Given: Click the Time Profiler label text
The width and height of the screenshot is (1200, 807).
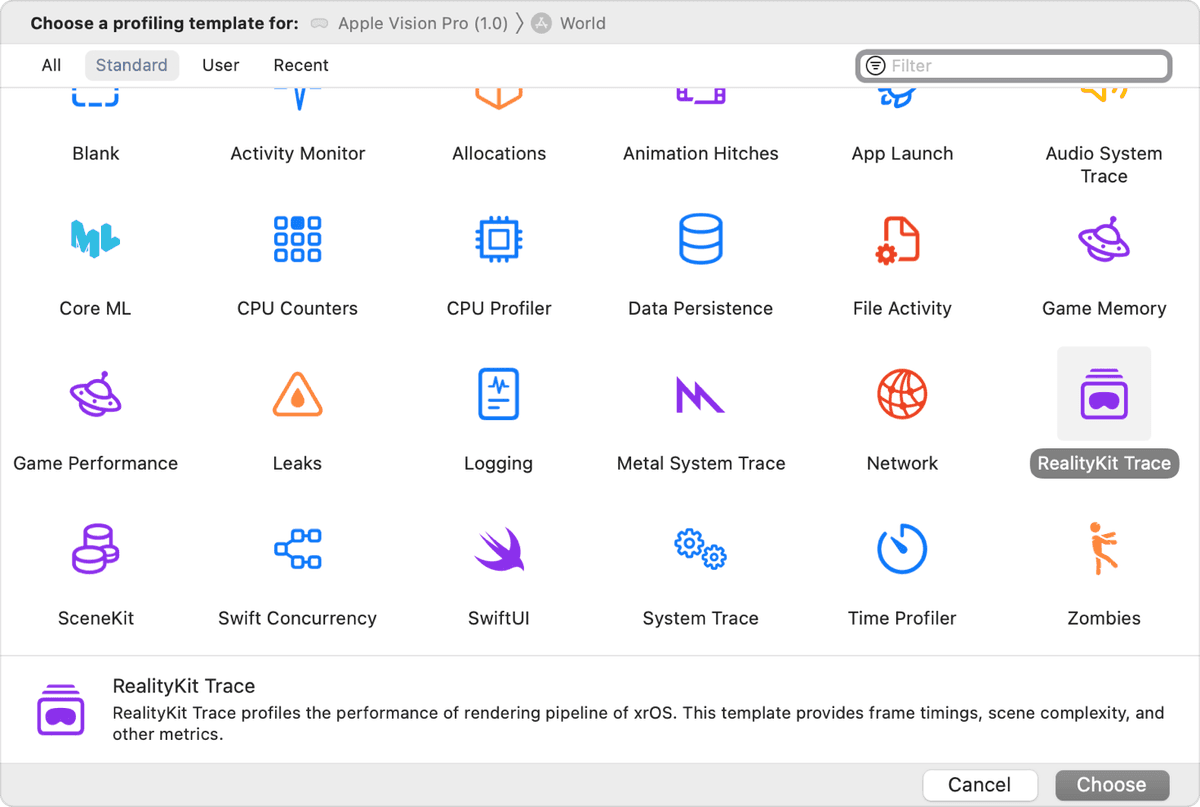Looking at the screenshot, I should pos(902,618).
